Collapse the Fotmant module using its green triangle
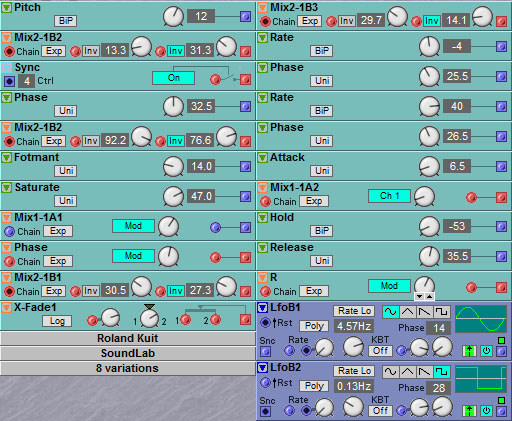 point(7,158)
